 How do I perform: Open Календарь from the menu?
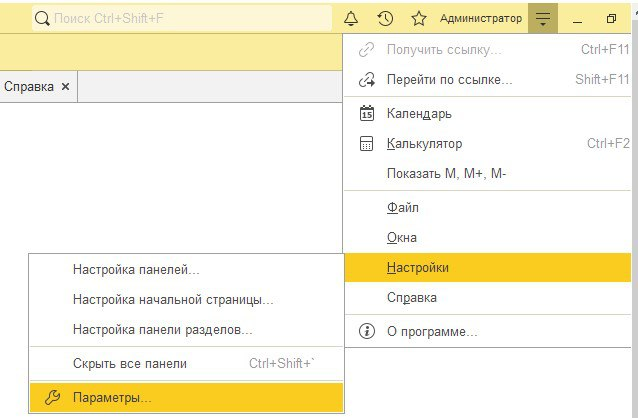487,113
